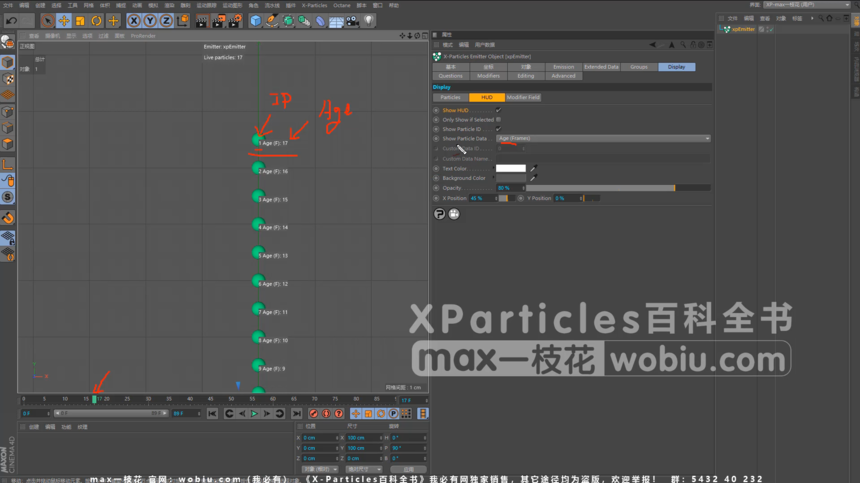Viewport: 860px width, 483px height.
Task: Step to the next frame
Action: (x=267, y=414)
